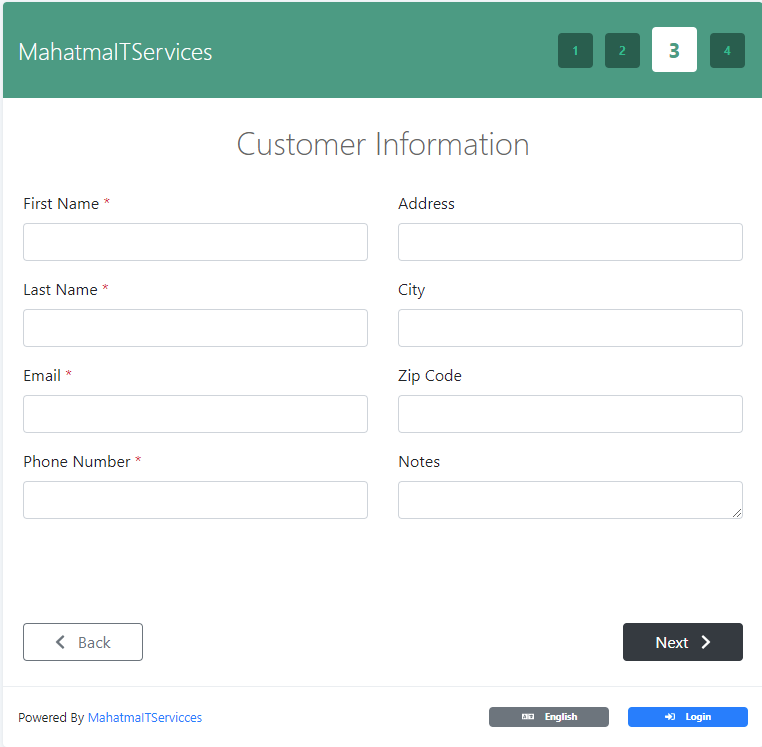Click the MahatmaITServices header title

click(115, 52)
